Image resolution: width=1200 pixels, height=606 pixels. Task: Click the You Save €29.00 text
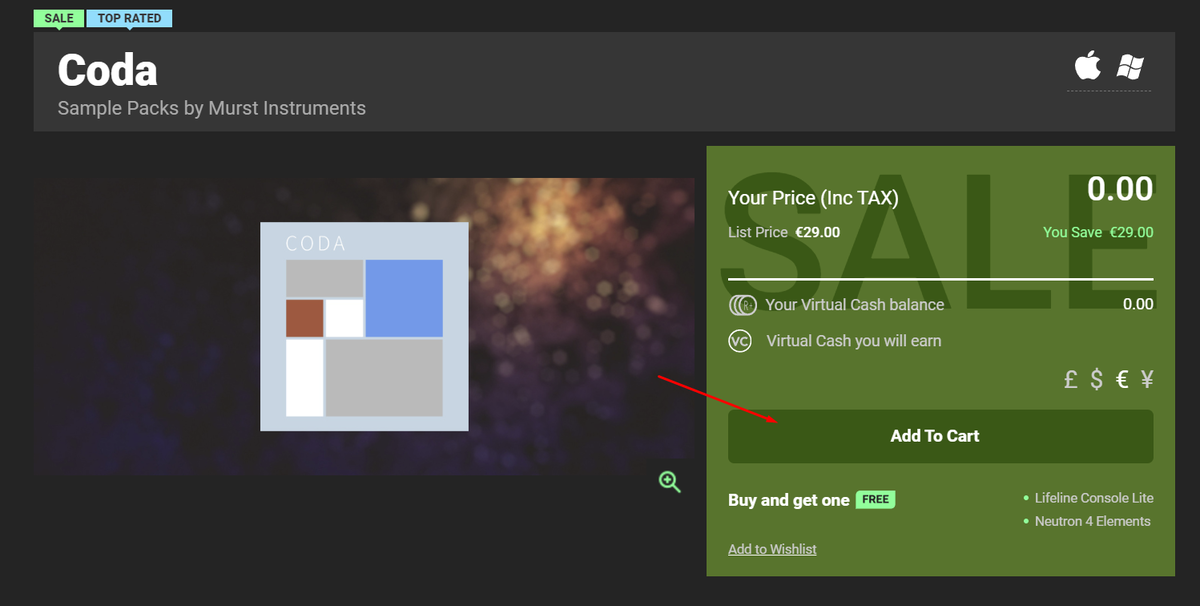[1098, 232]
